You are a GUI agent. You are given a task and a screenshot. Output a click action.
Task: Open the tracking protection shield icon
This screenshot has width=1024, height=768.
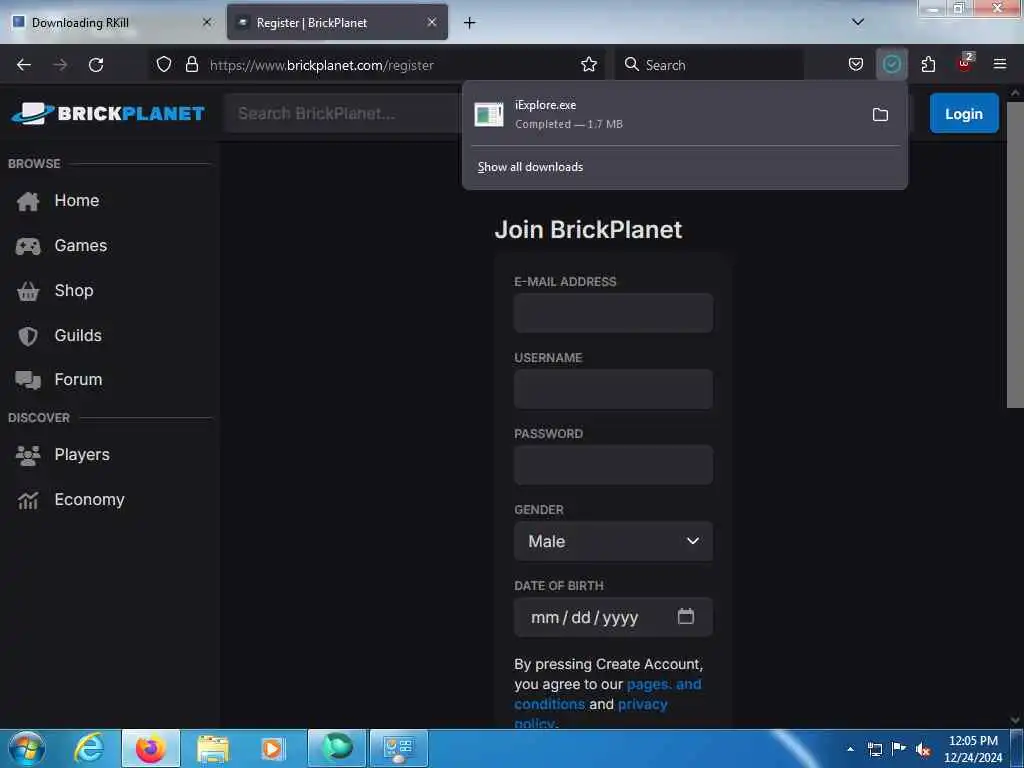coord(164,65)
